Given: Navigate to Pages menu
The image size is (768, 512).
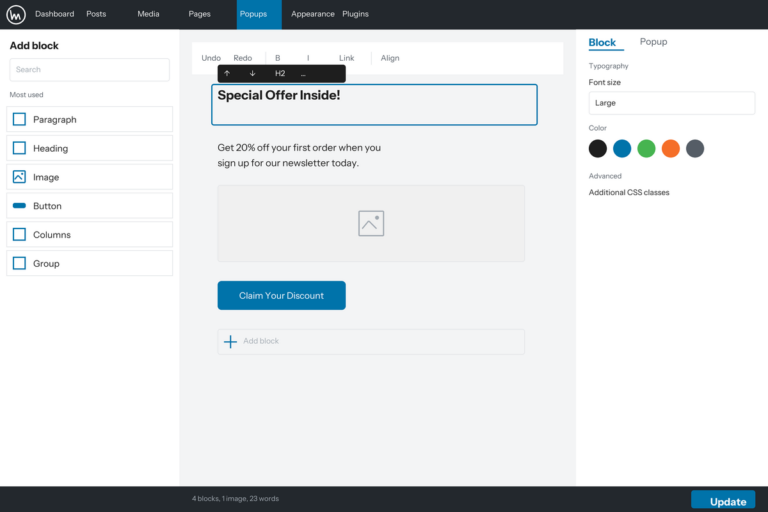Looking at the screenshot, I should (x=199, y=14).
